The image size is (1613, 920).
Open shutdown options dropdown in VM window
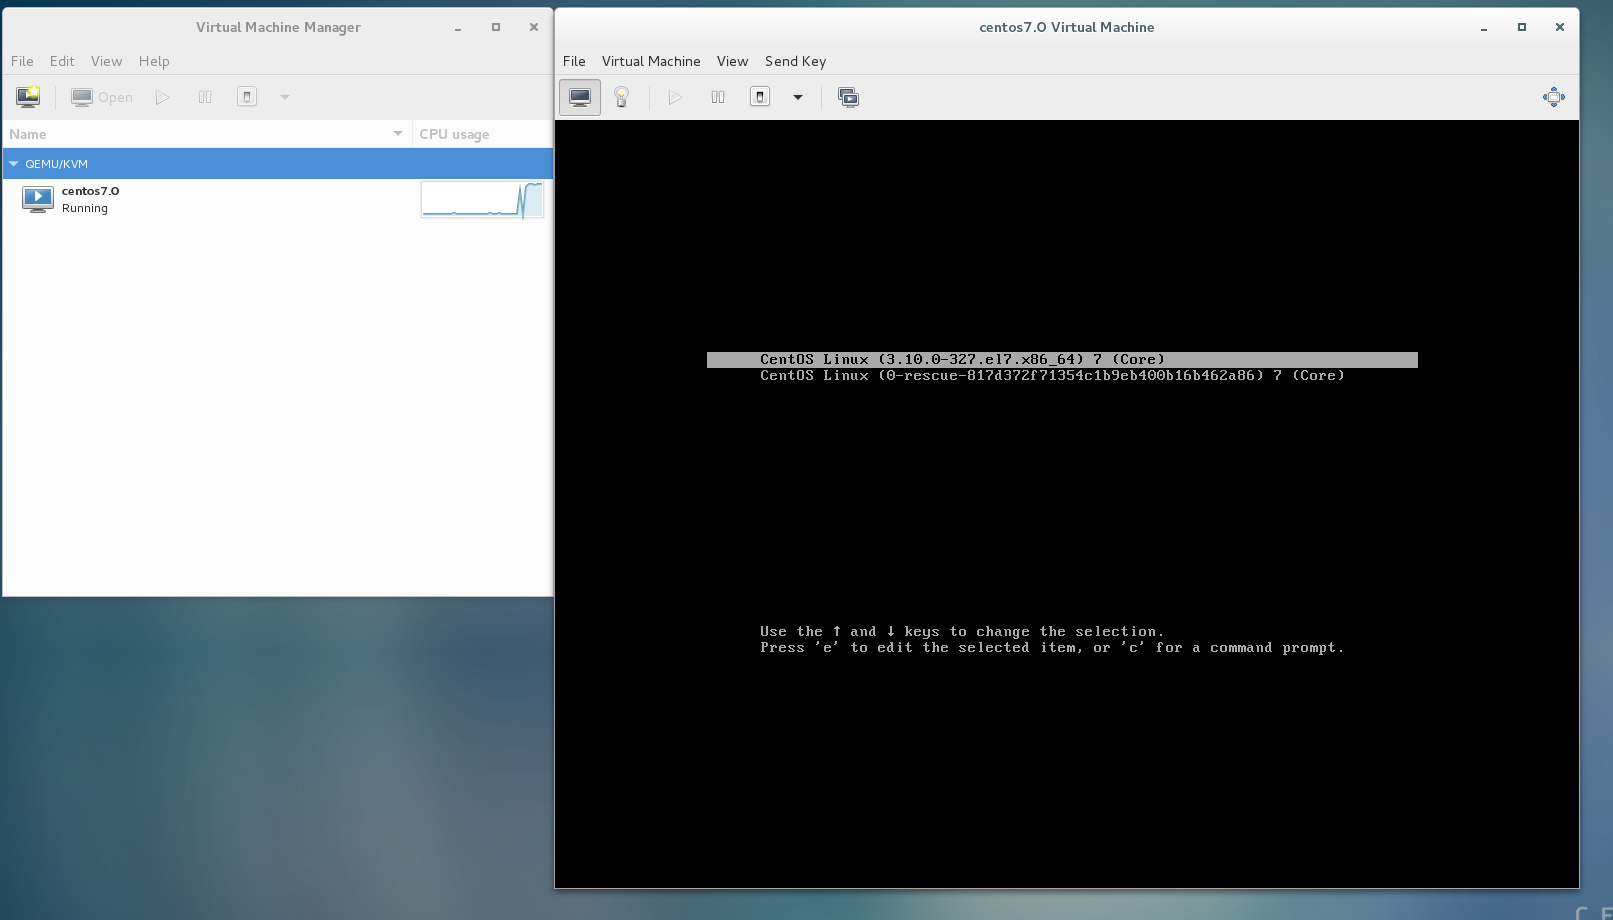tap(798, 97)
